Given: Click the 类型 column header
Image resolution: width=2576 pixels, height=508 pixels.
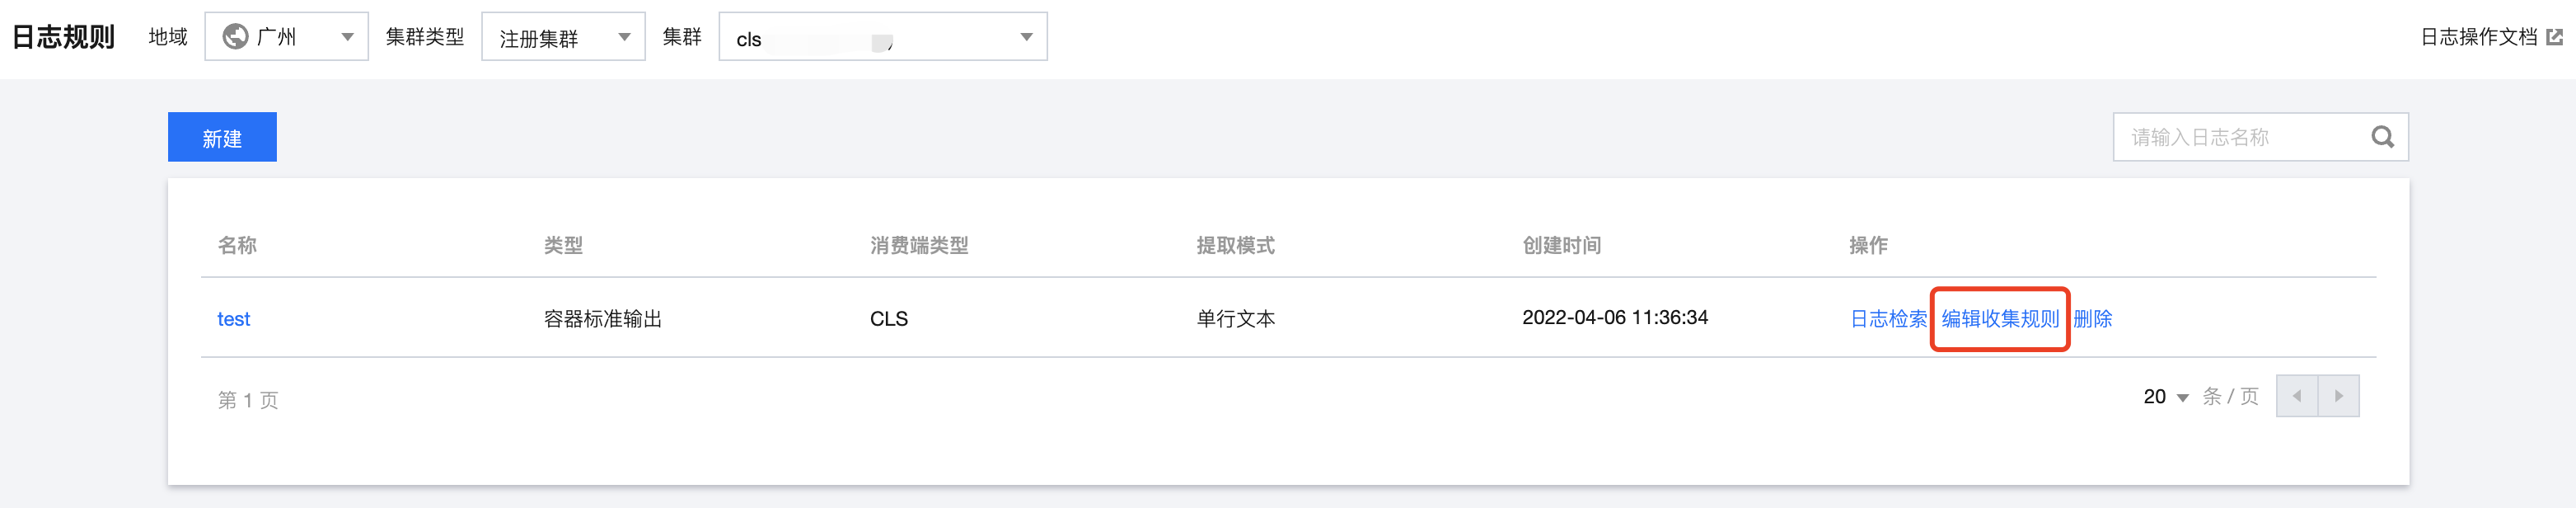Looking at the screenshot, I should (563, 245).
